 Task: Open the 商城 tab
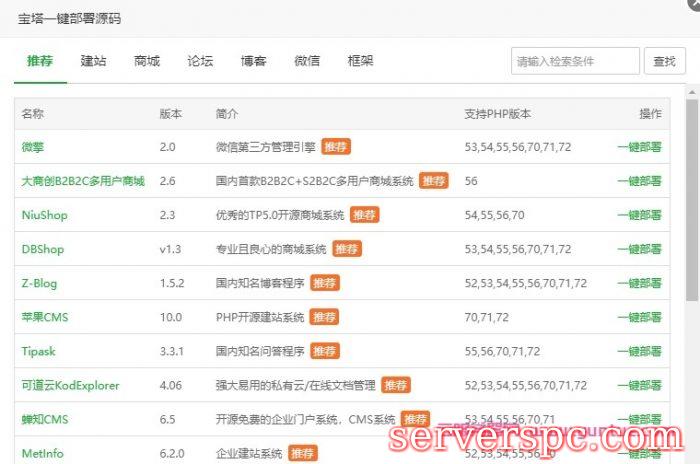147,61
